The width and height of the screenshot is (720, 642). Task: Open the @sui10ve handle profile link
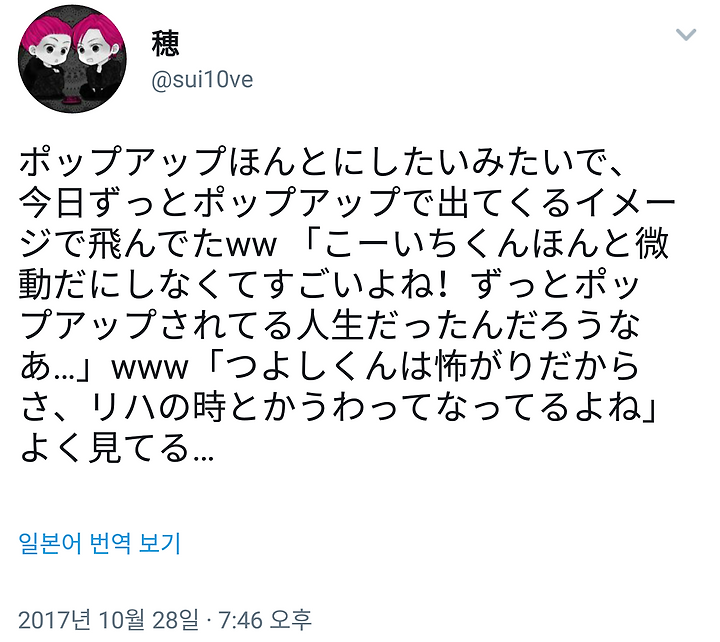202,80
